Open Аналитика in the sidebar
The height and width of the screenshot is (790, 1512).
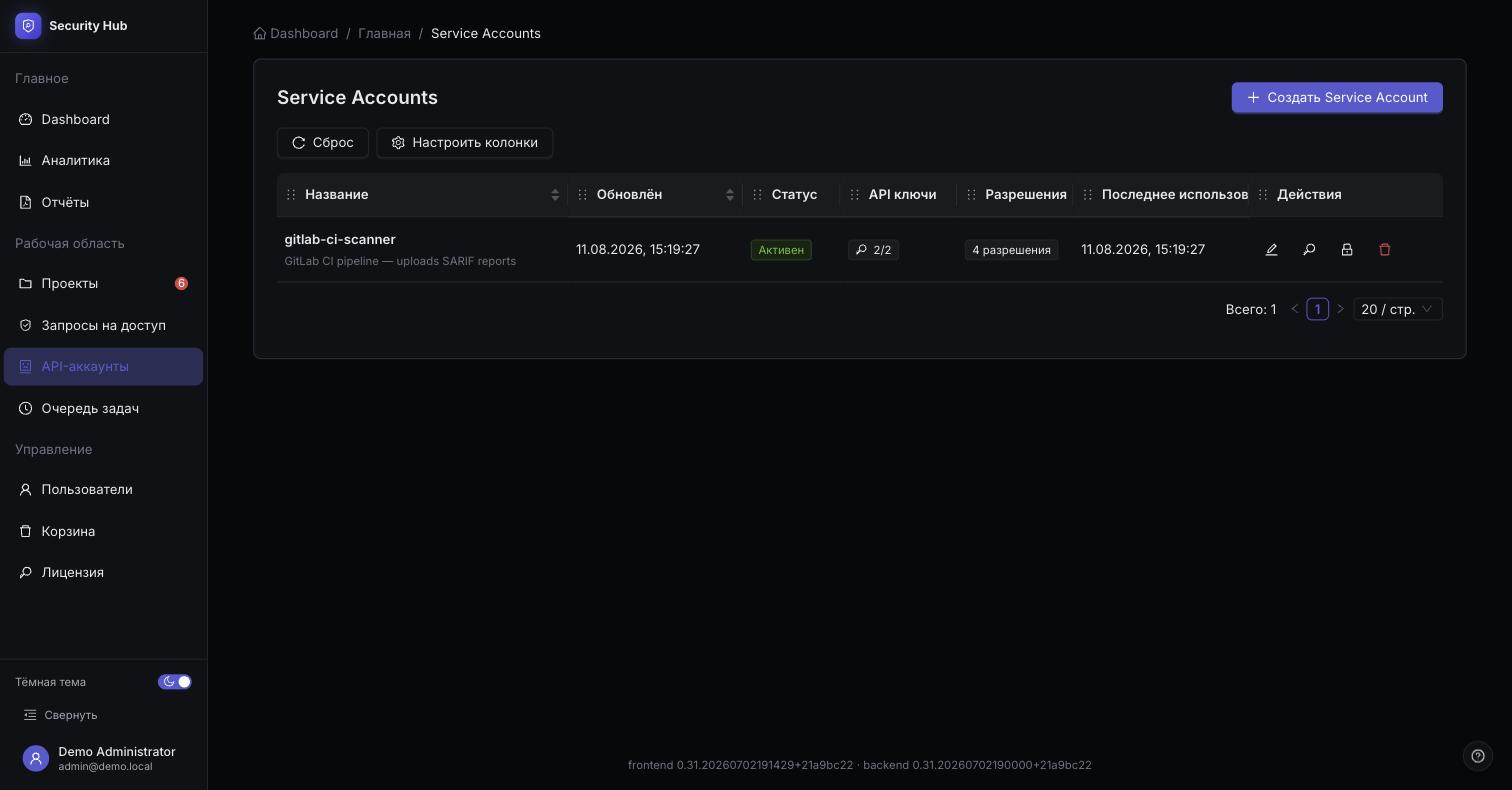click(x=104, y=161)
